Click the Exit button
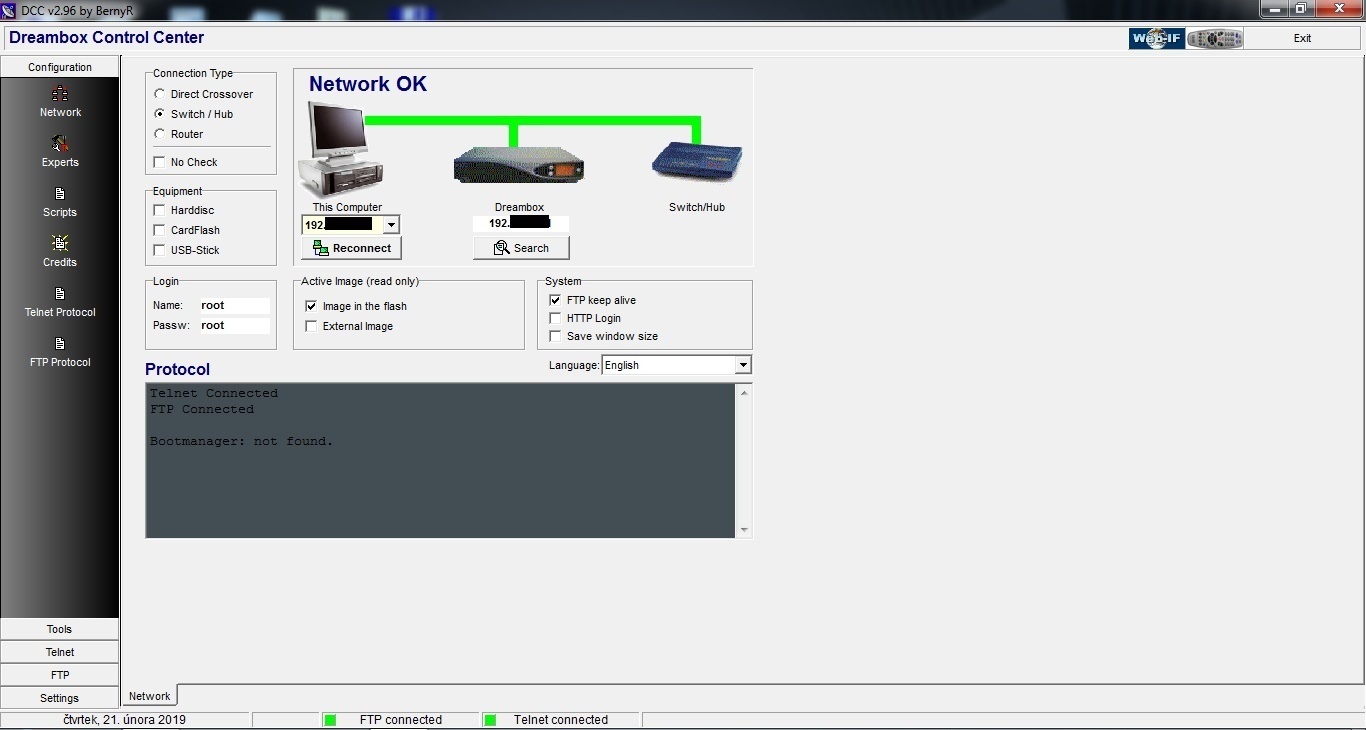Screen dimensions: 1366x730 [x=1302, y=38]
